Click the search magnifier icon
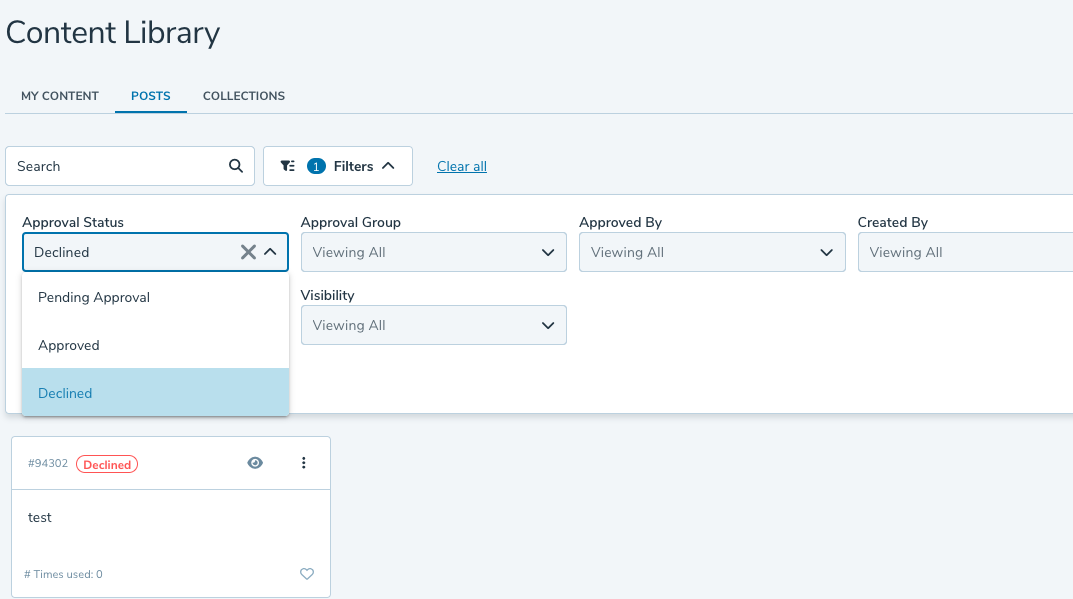The height and width of the screenshot is (599, 1073). 236,166
